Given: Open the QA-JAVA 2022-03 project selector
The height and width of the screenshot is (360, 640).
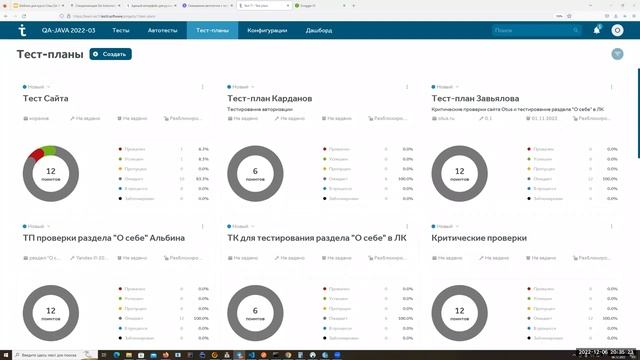Looking at the screenshot, I should tap(68, 30).
